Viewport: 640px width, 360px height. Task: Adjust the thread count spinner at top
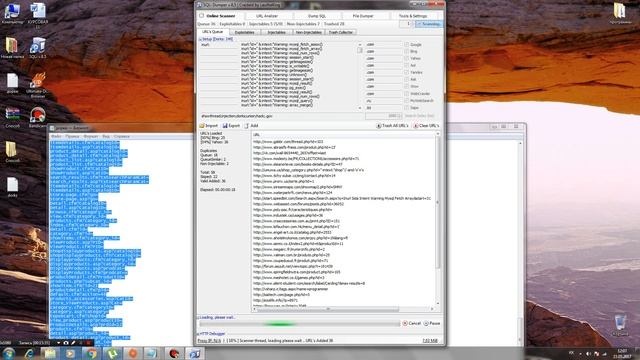point(407,24)
